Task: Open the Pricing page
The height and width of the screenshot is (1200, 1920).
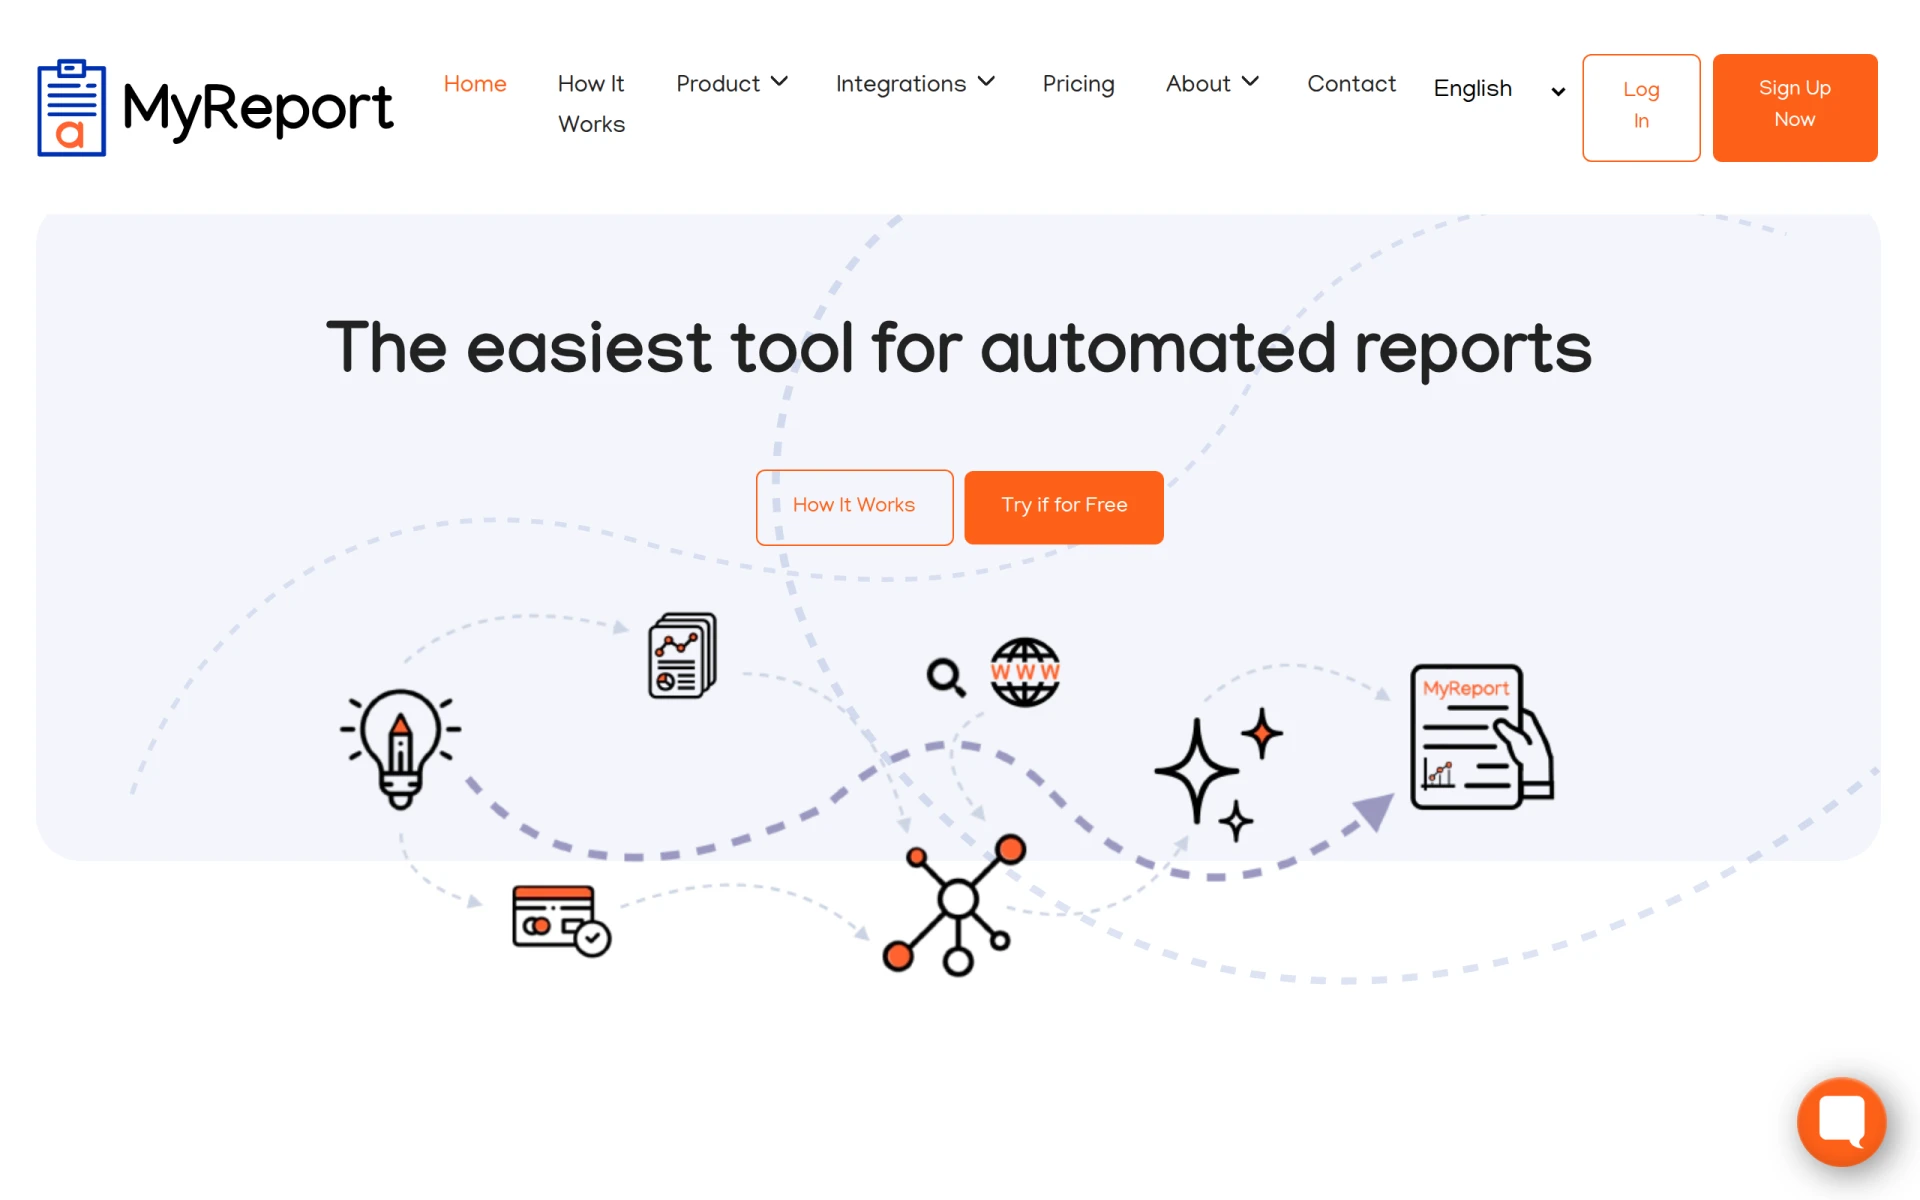Action: 1078,84
